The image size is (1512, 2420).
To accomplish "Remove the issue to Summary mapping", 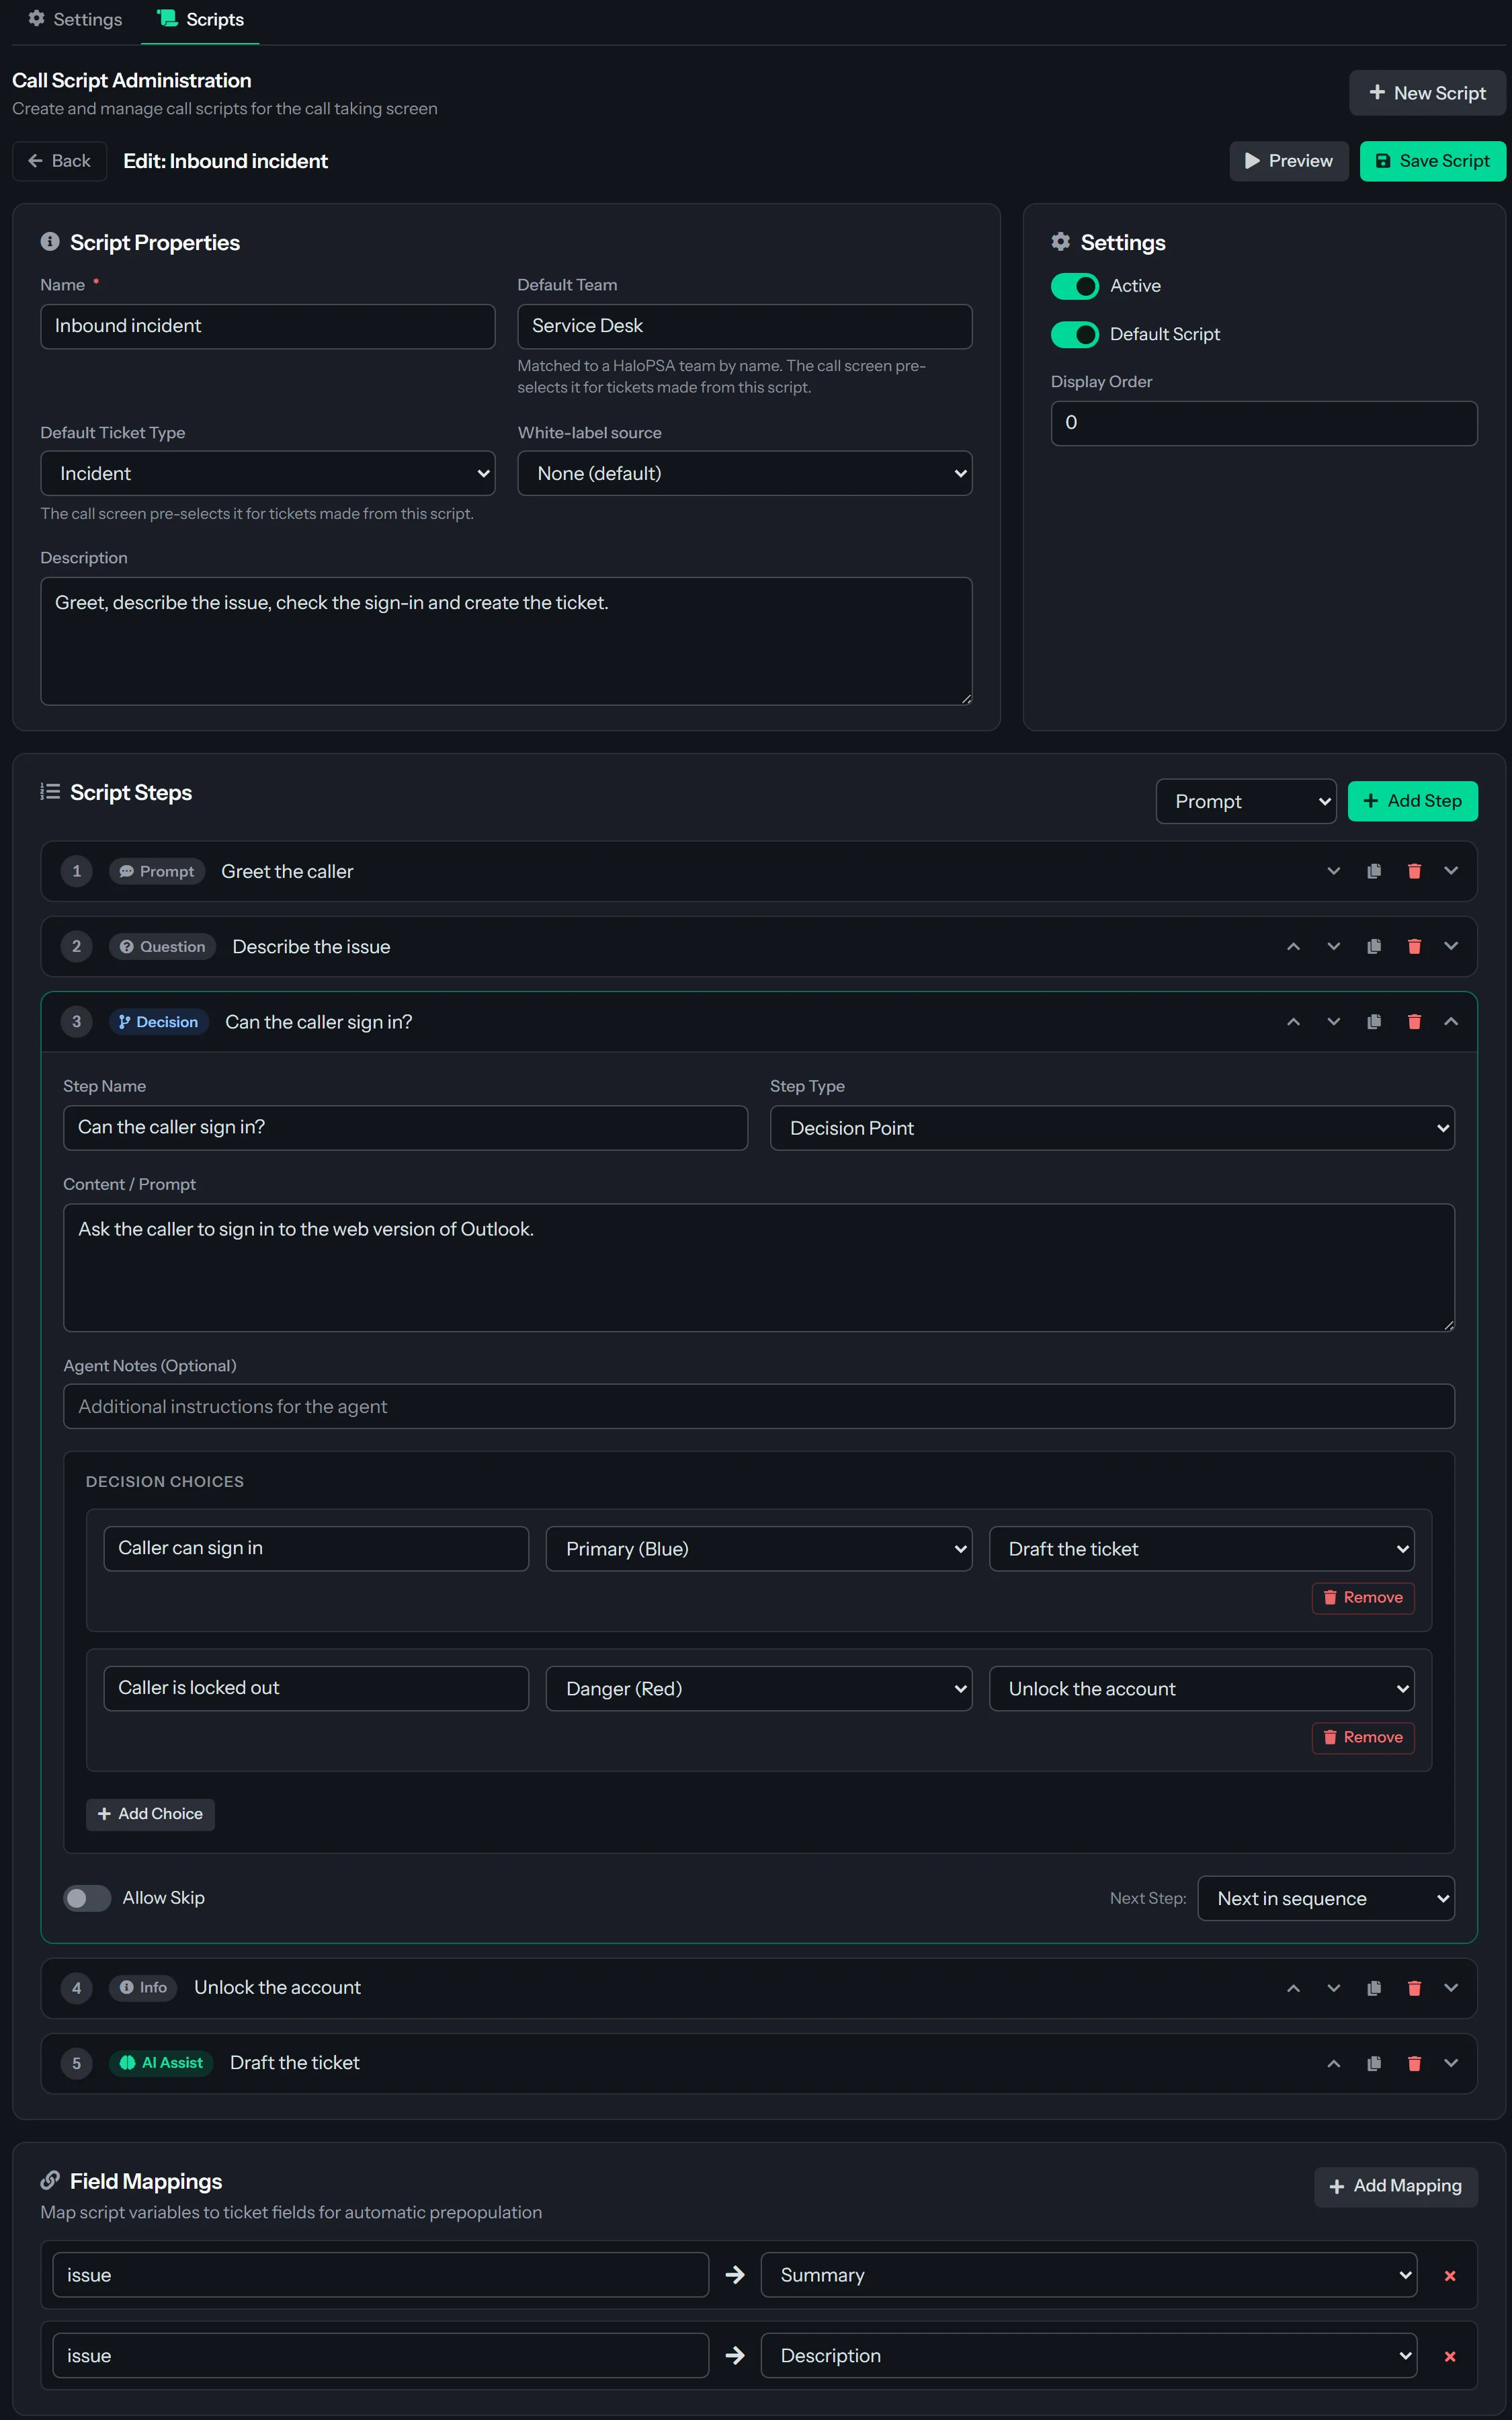I will tap(1450, 2275).
